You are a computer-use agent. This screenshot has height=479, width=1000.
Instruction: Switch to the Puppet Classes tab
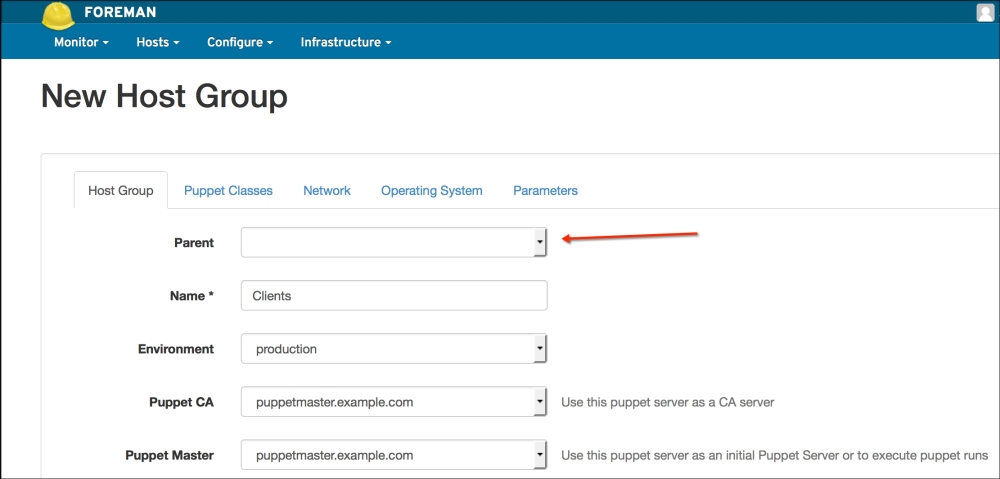click(x=228, y=190)
